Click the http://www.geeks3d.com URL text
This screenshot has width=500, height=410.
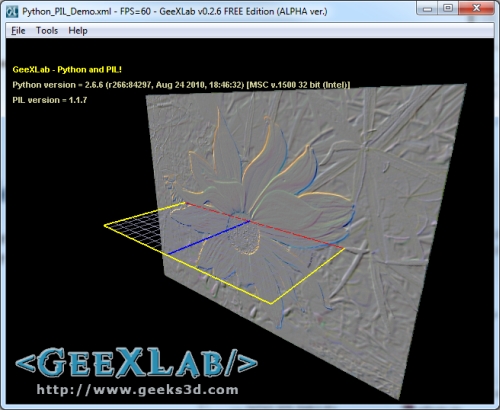(137, 389)
